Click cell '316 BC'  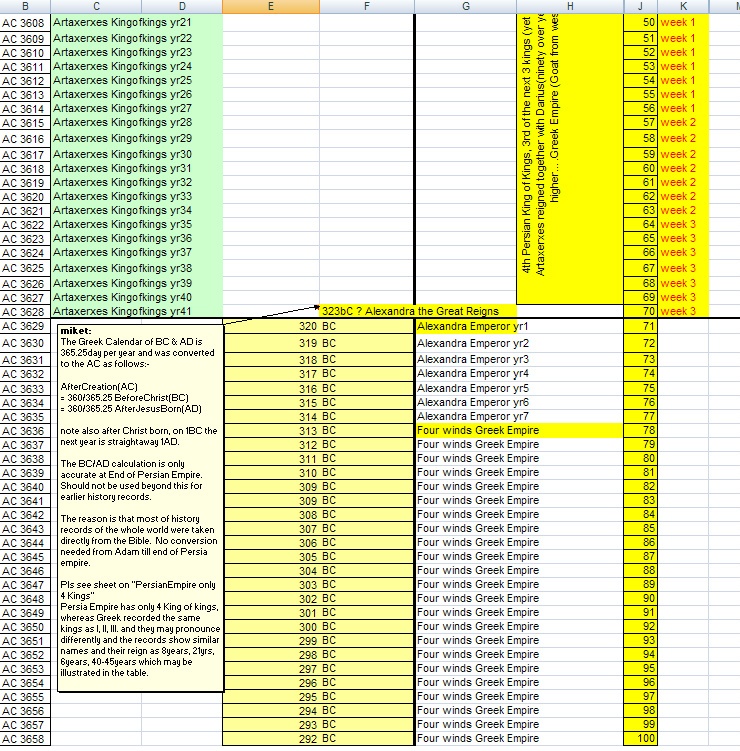(x=318, y=388)
